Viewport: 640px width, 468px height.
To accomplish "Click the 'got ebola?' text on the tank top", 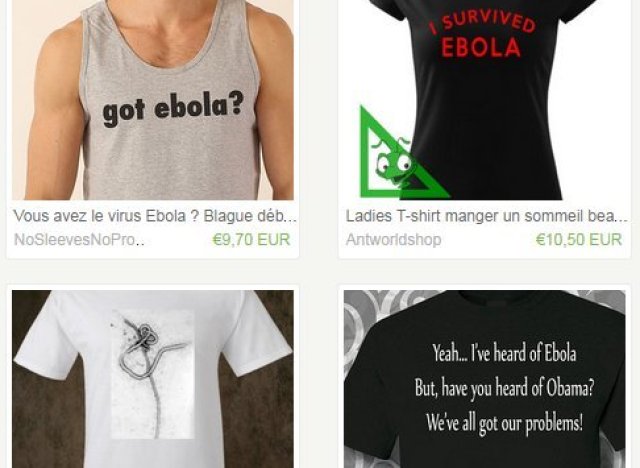I will tap(173, 108).
